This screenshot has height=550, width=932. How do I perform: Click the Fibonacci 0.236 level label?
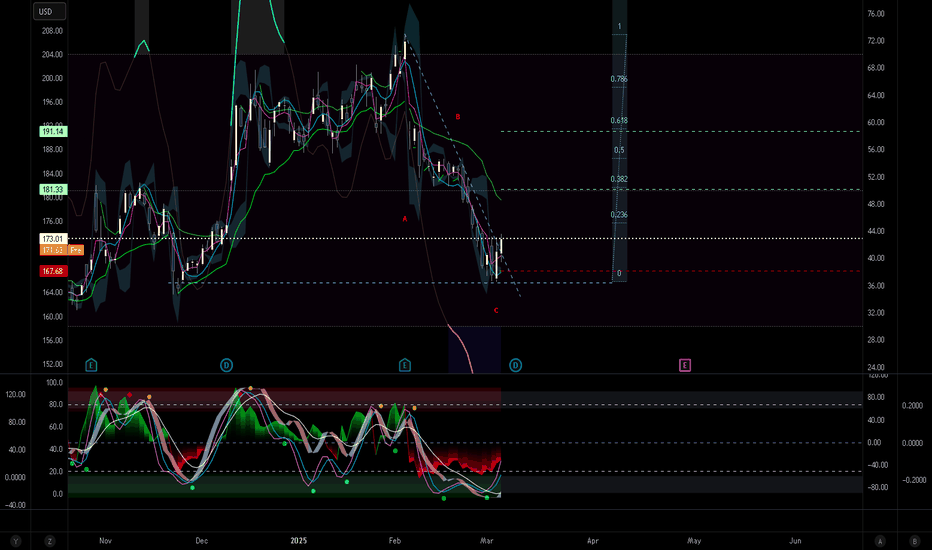coord(619,215)
